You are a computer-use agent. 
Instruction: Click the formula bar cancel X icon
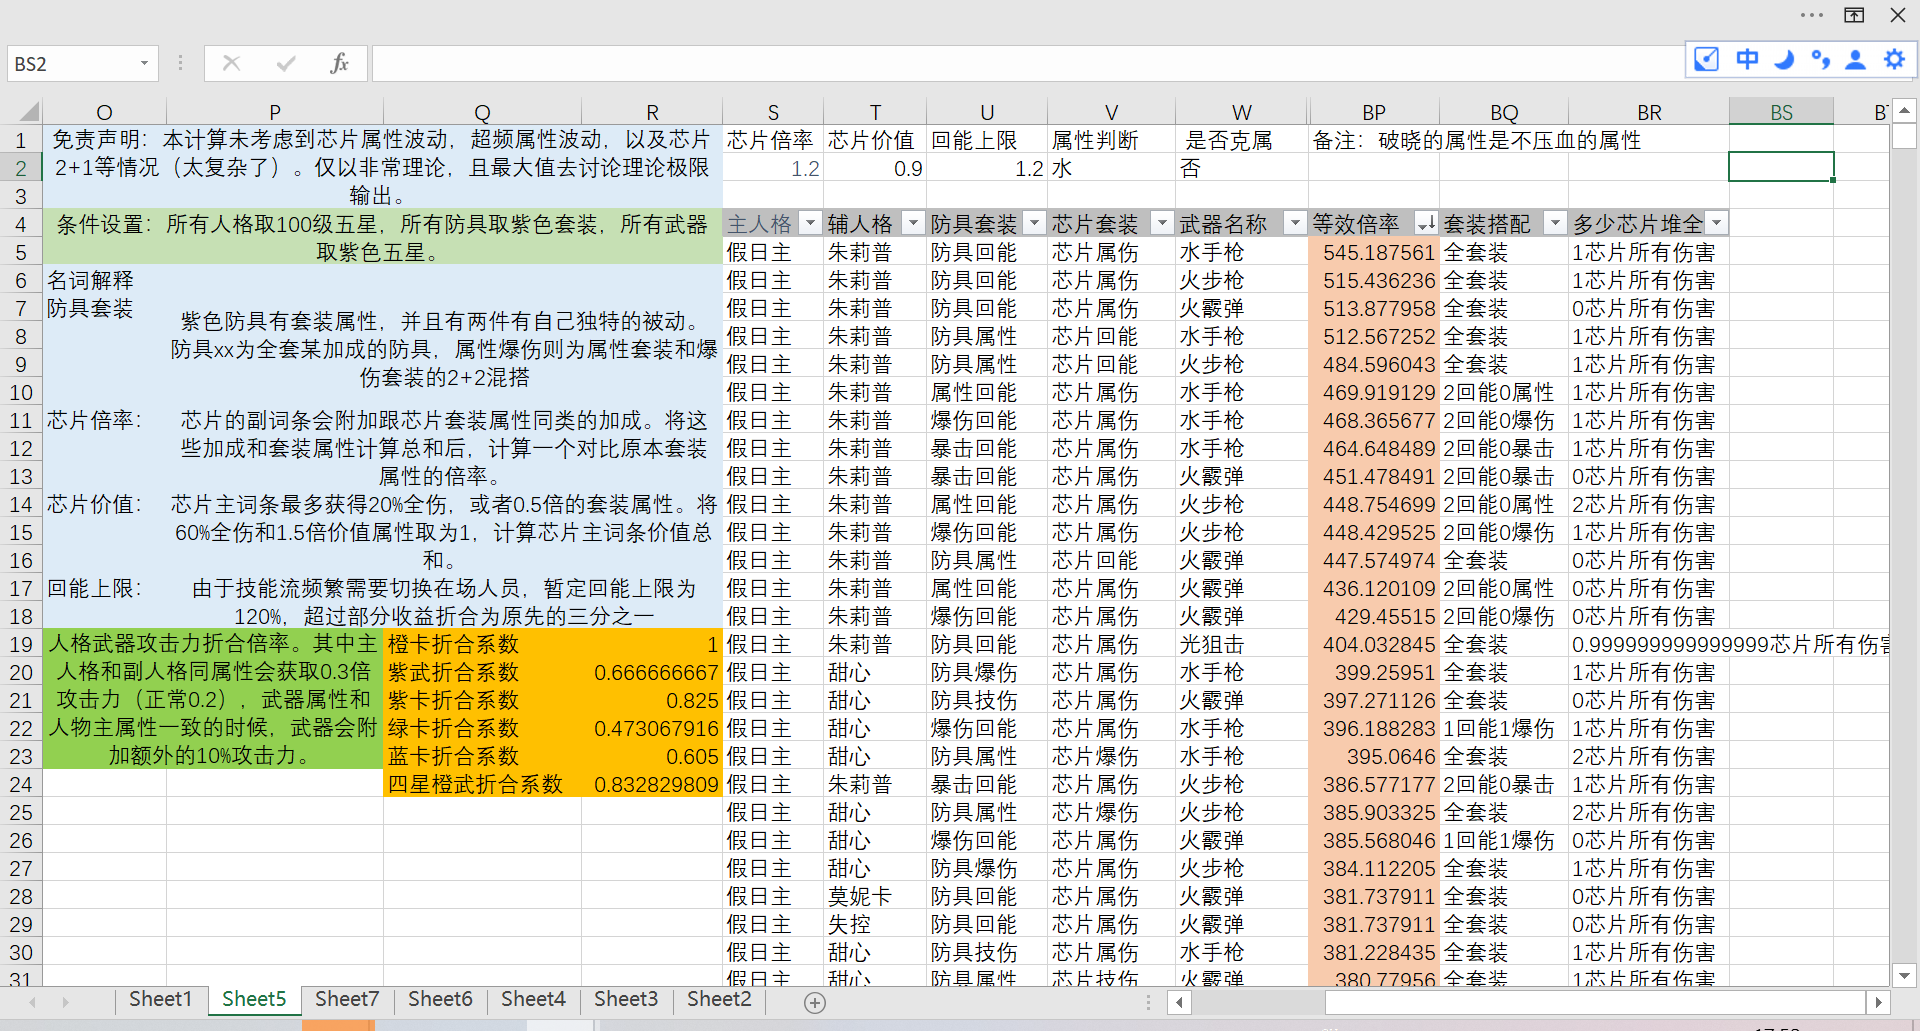[x=231, y=63]
